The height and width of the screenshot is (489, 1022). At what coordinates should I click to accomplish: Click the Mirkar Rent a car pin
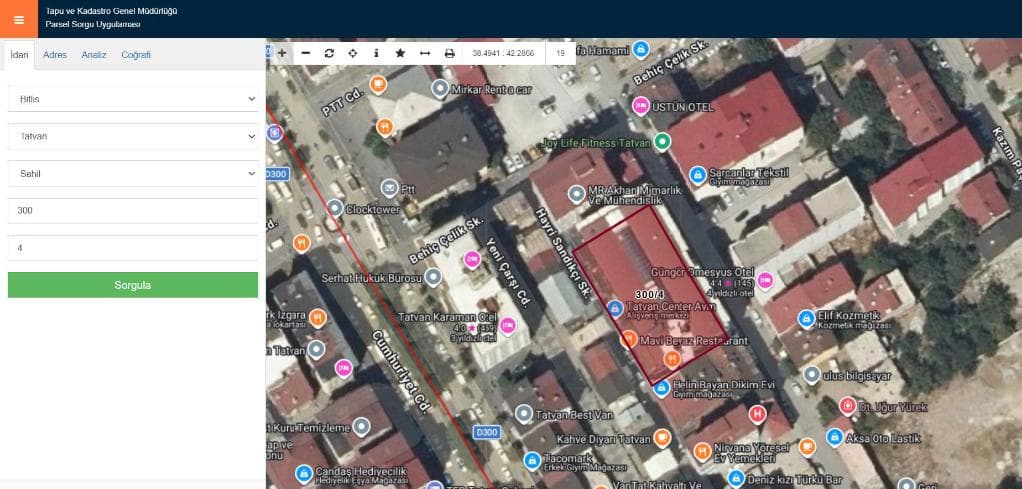pos(440,89)
